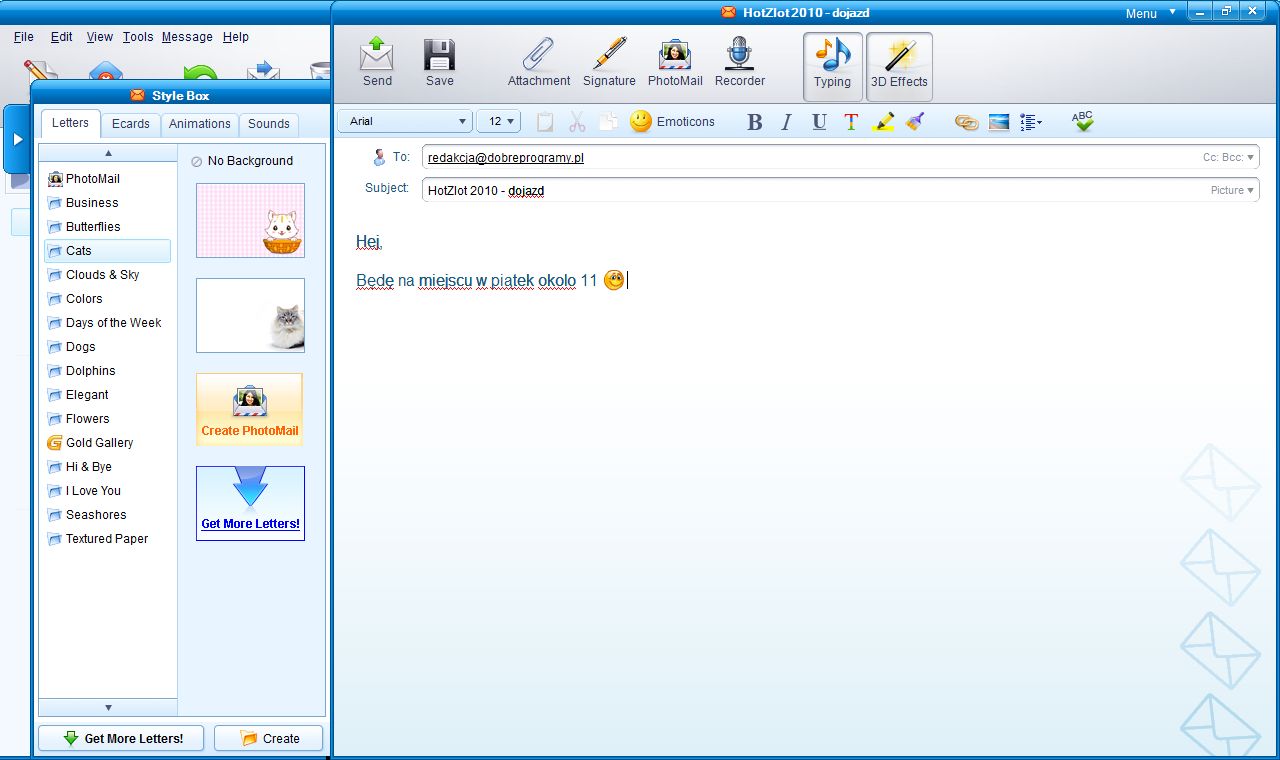Open PhotoMail tool
The image size is (1280, 760).
675,62
